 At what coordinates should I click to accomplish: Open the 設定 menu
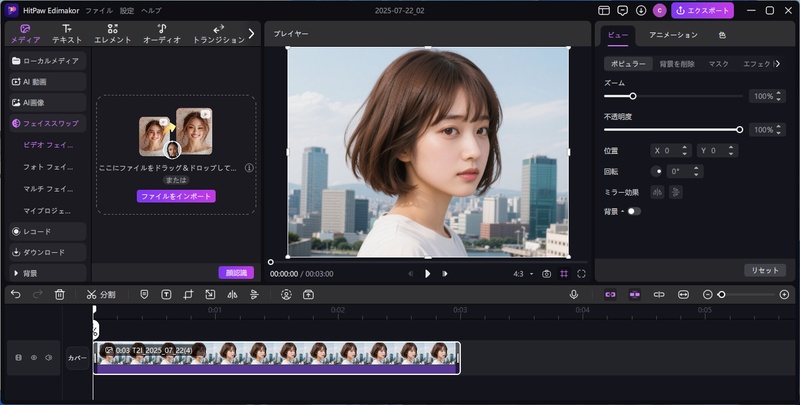click(x=127, y=10)
